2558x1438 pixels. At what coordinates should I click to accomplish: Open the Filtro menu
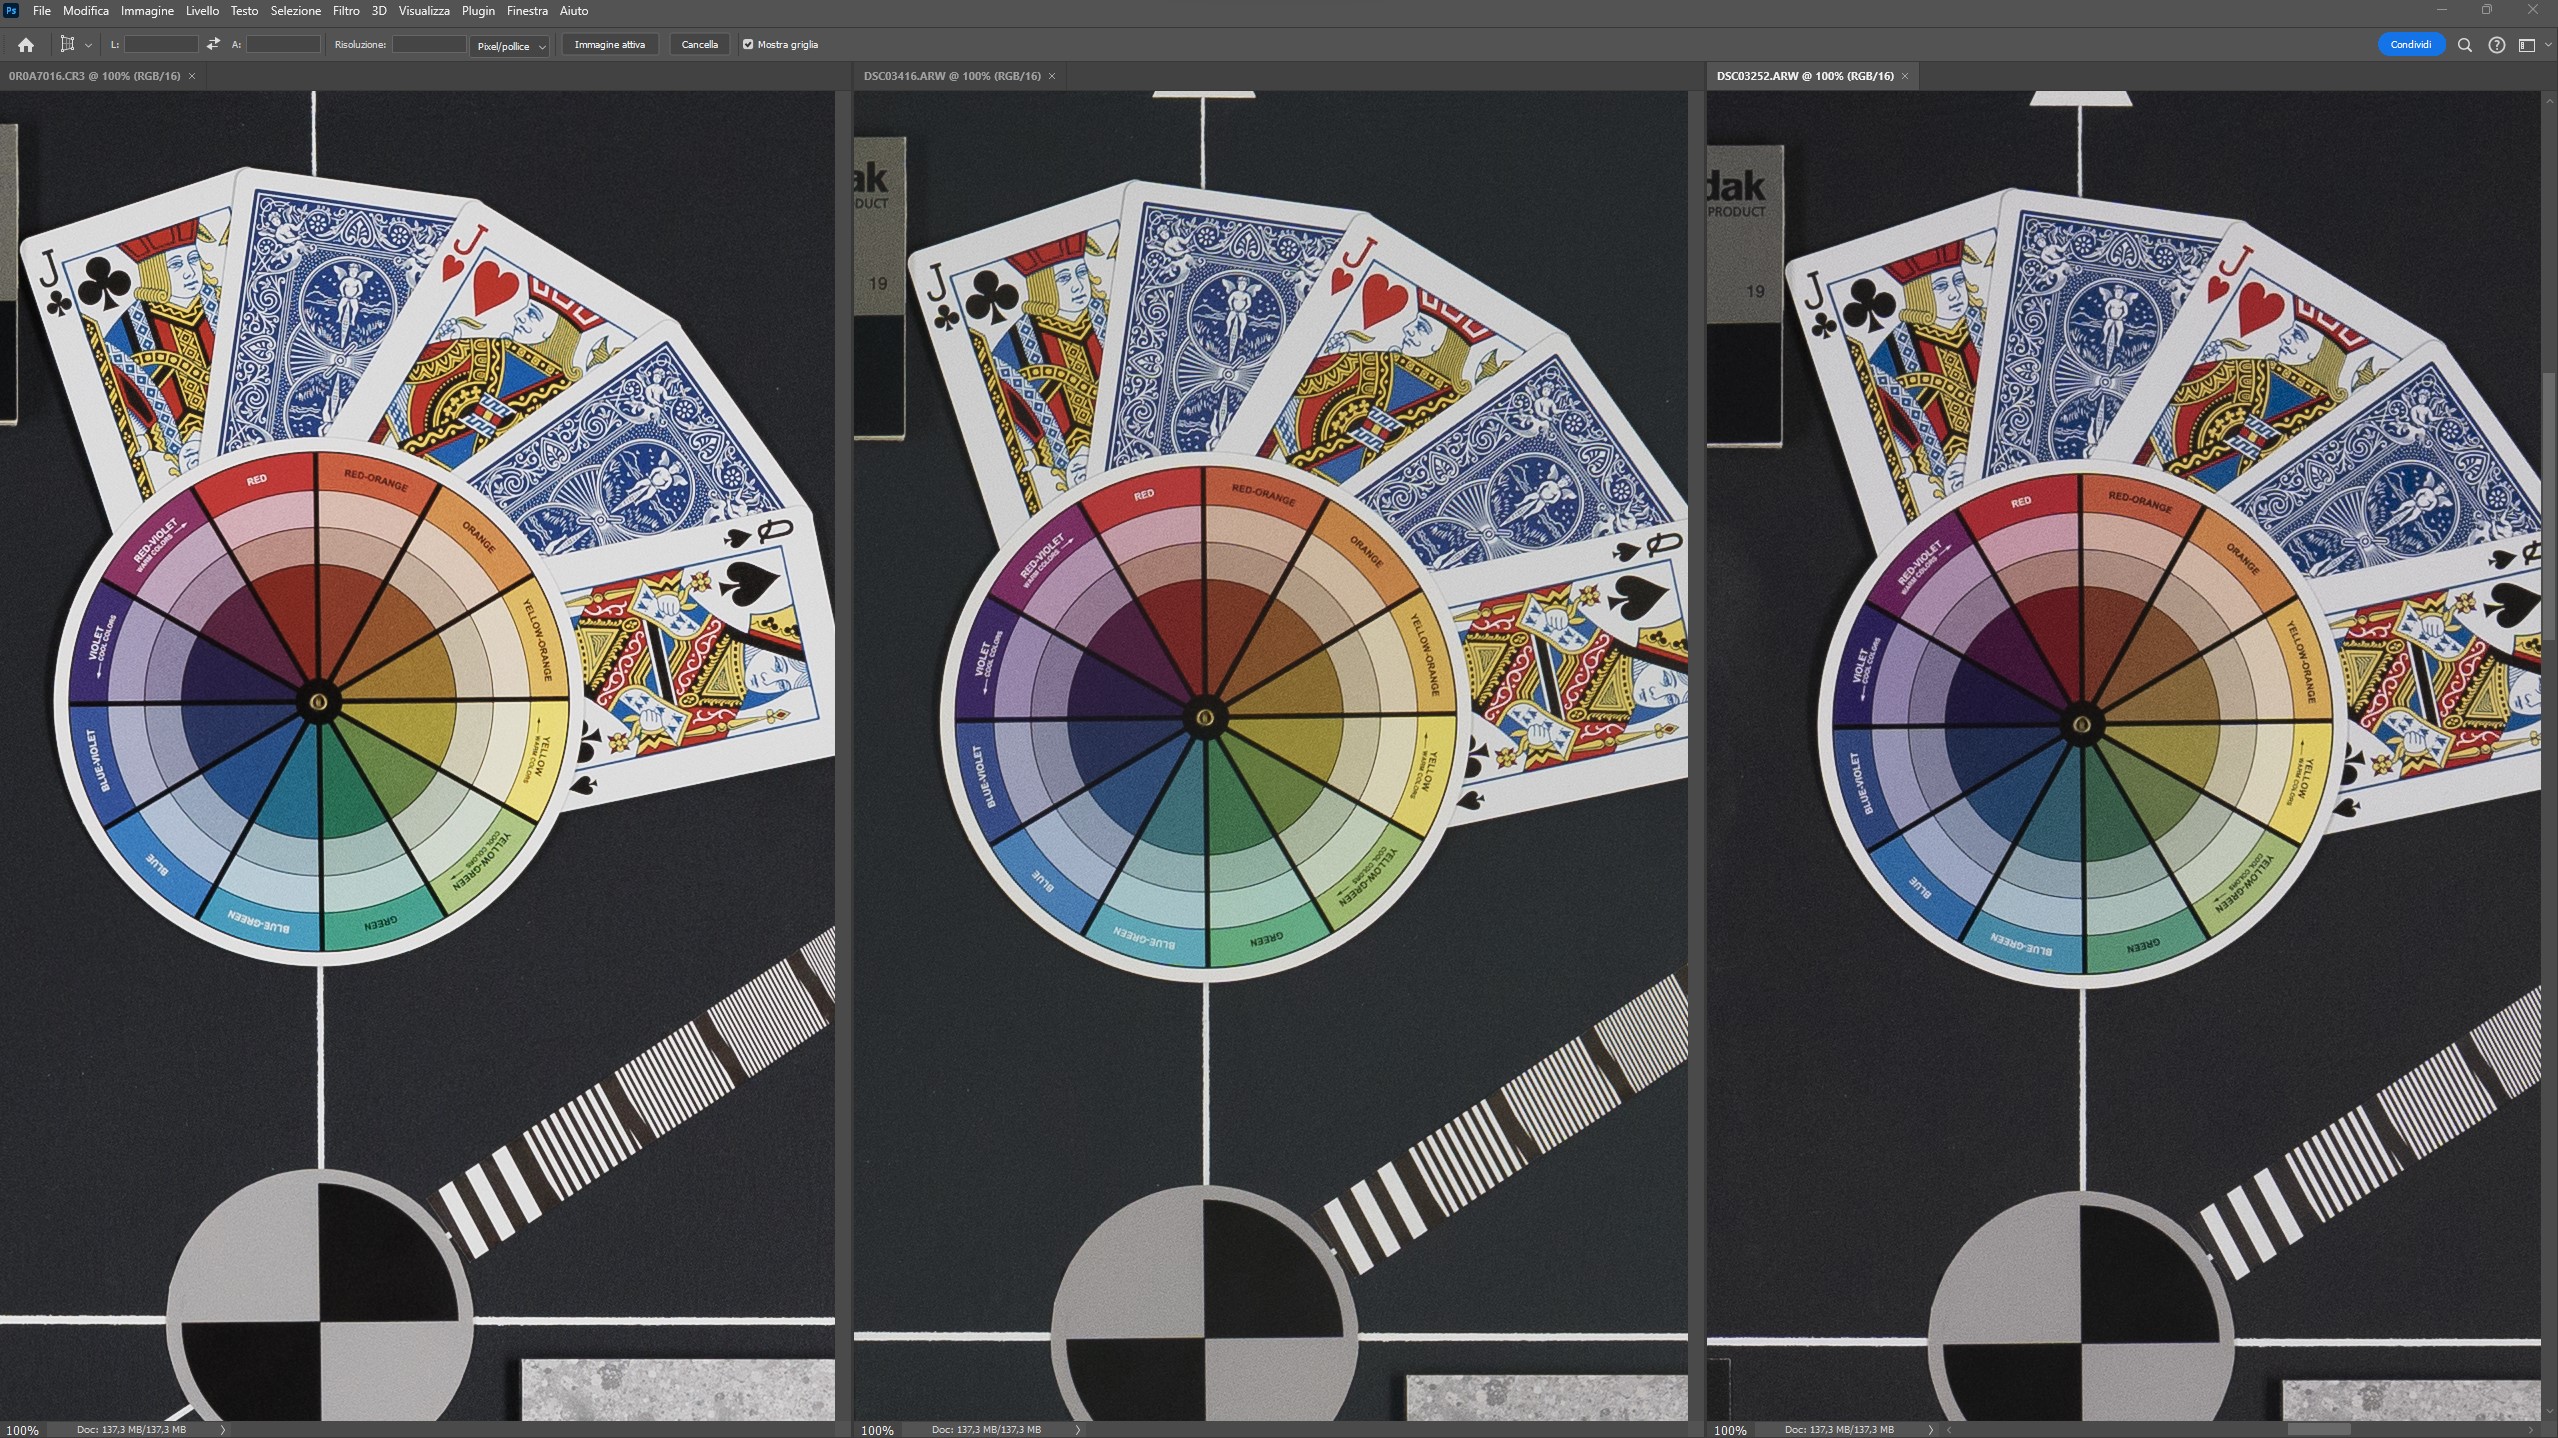point(346,11)
